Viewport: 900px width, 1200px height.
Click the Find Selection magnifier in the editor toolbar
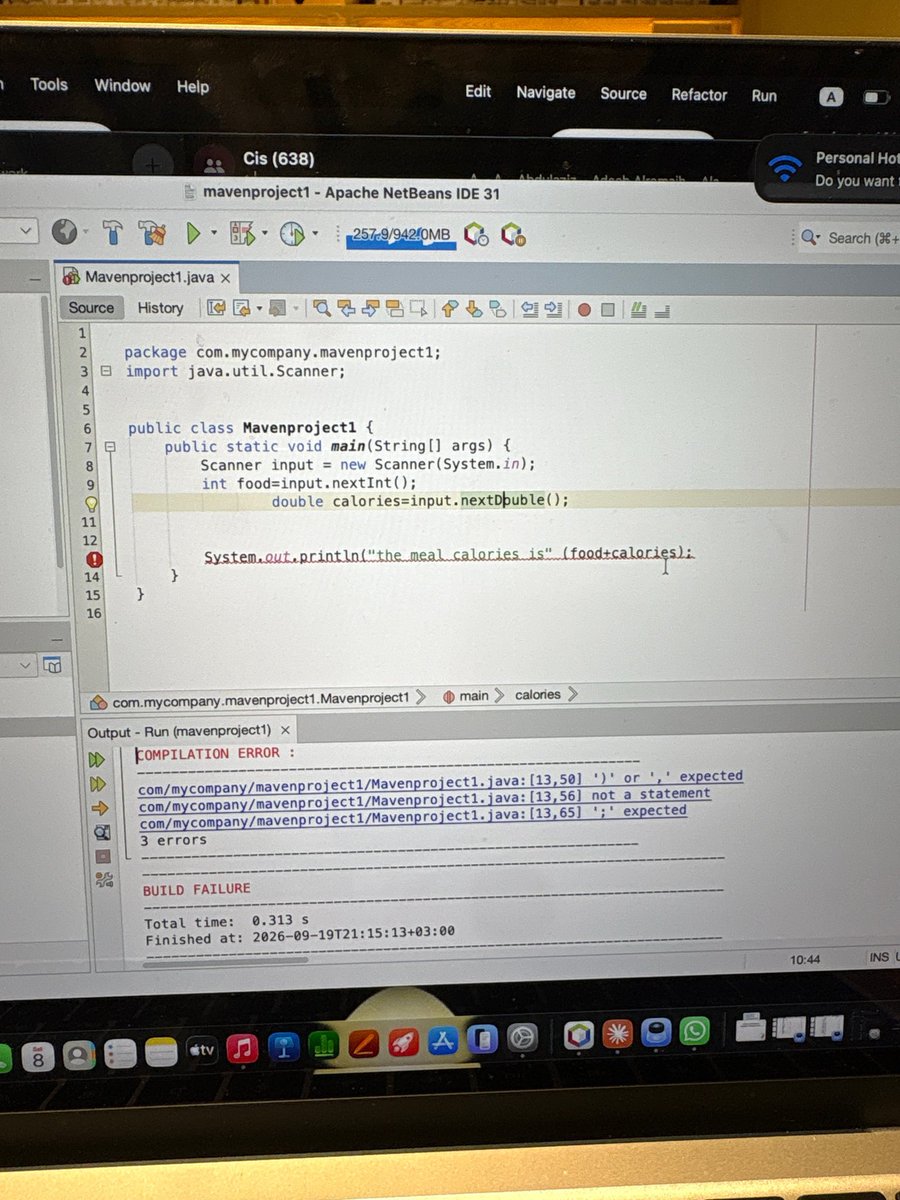pyautogui.click(x=322, y=308)
